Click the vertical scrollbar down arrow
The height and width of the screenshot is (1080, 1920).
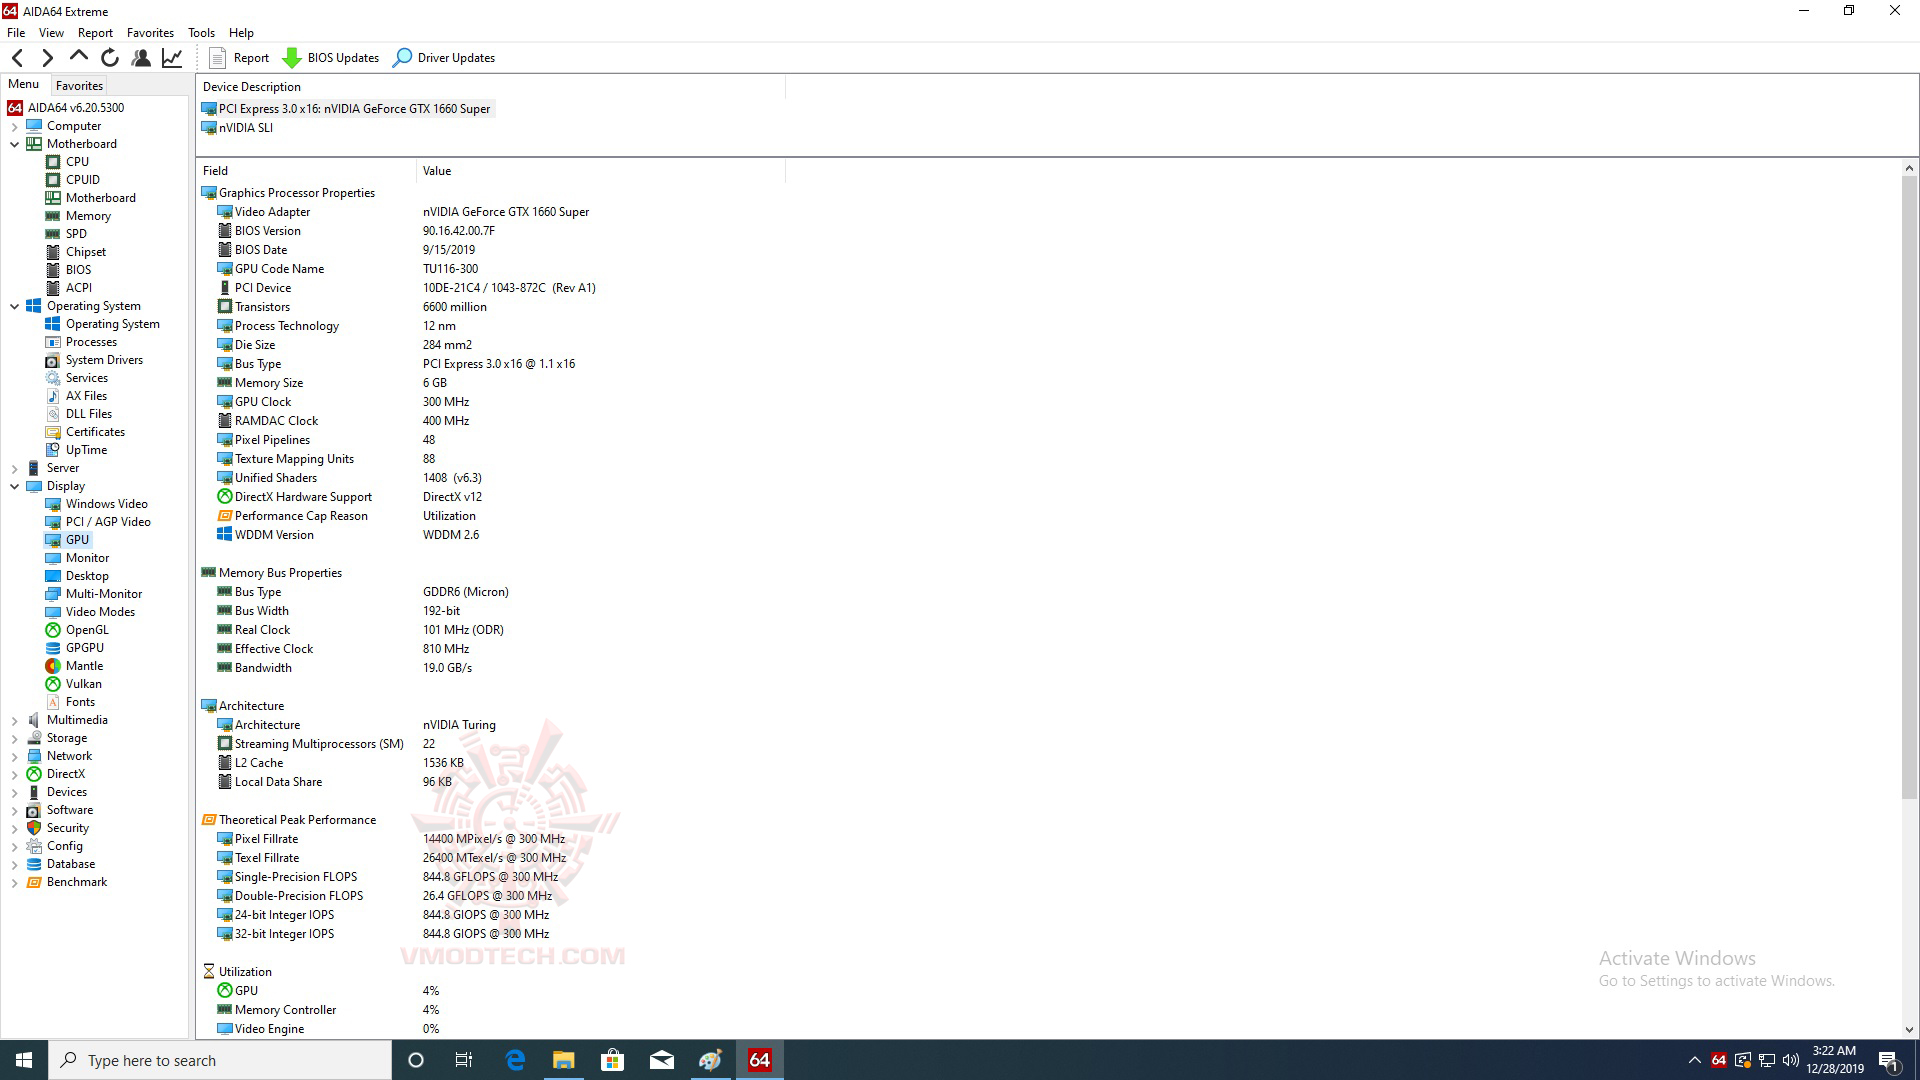(1908, 1029)
